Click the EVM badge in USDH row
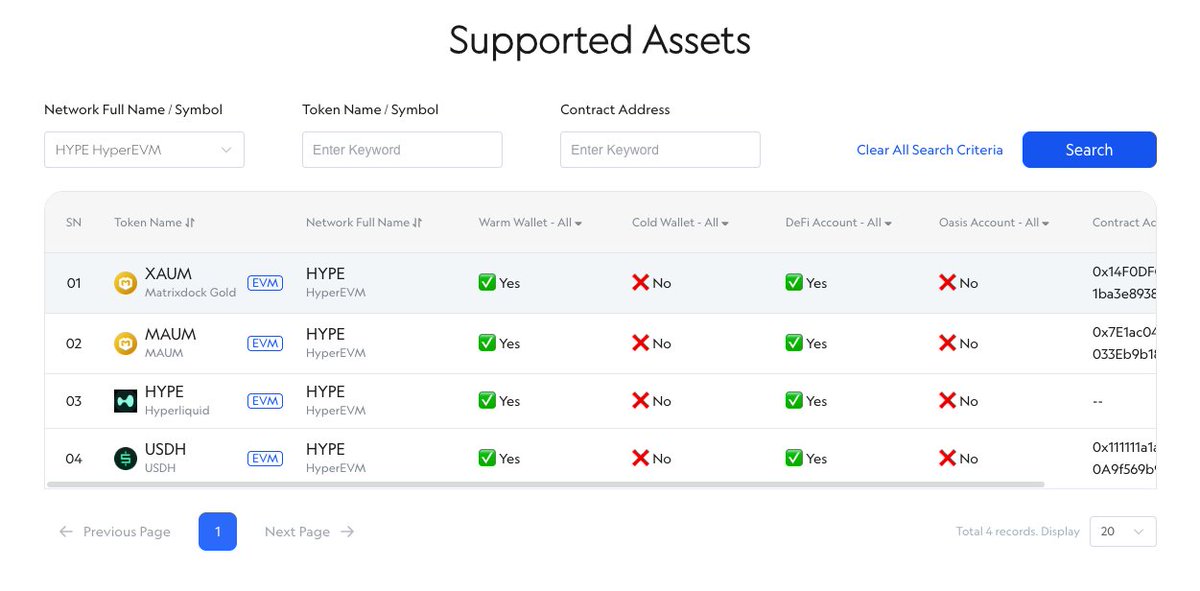Viewport: 1200px width, 591px height. [x=265, y=459]
